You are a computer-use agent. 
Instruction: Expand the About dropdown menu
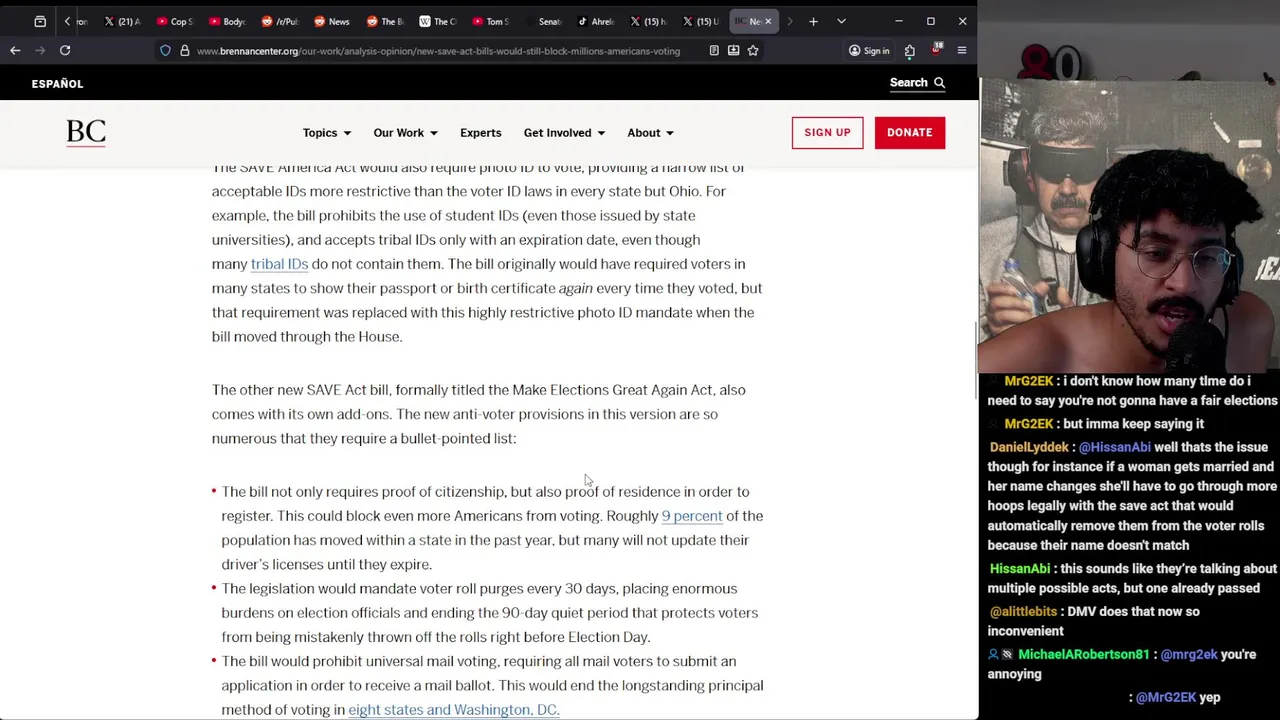point(650,133)
